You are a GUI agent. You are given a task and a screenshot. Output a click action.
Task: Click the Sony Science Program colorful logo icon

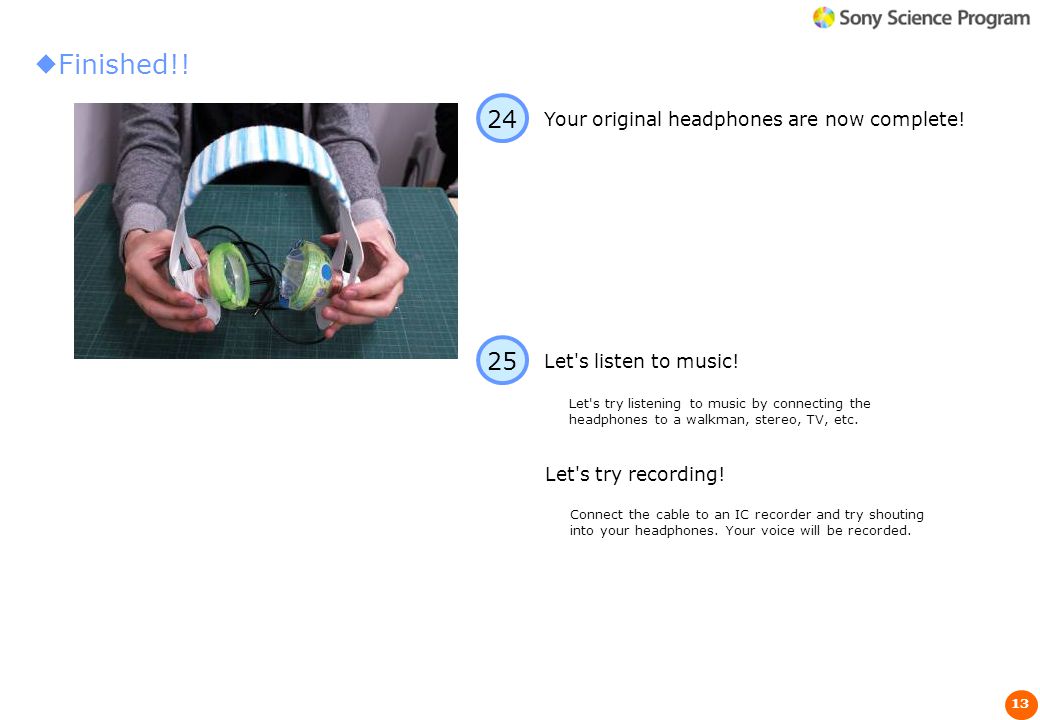(x=824, y=17)
